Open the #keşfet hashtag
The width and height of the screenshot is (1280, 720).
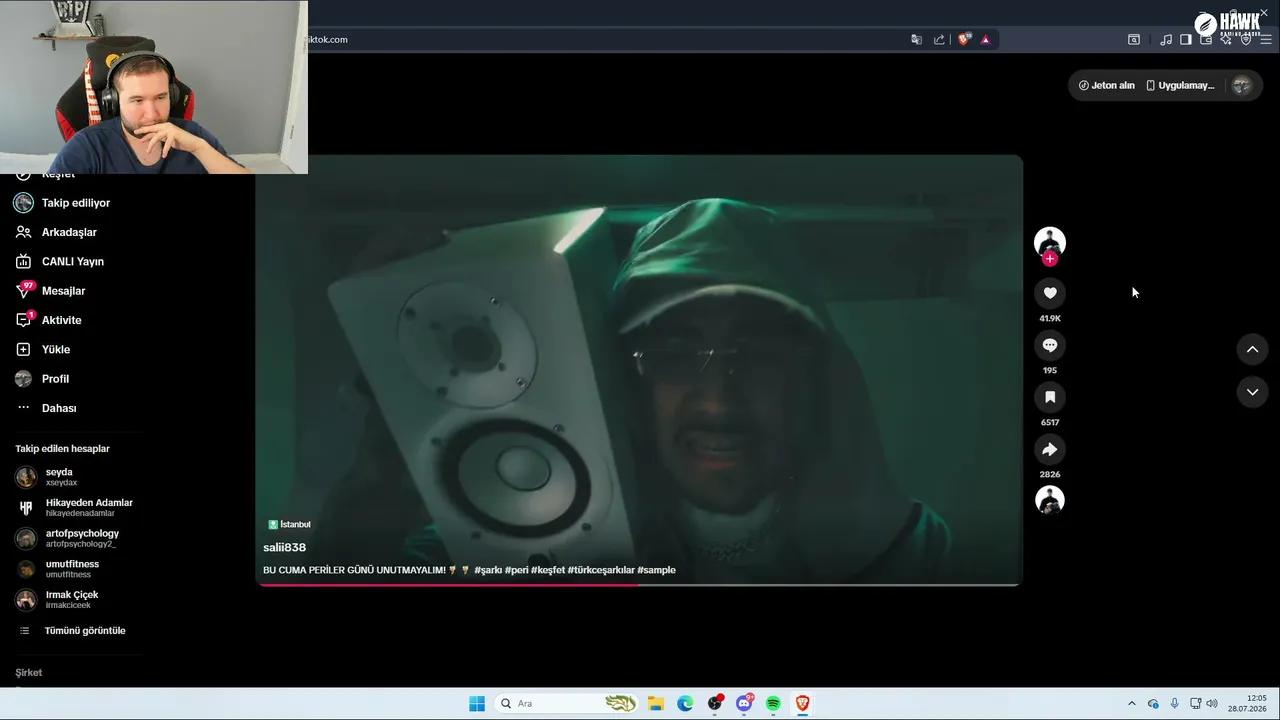point(547,570)
